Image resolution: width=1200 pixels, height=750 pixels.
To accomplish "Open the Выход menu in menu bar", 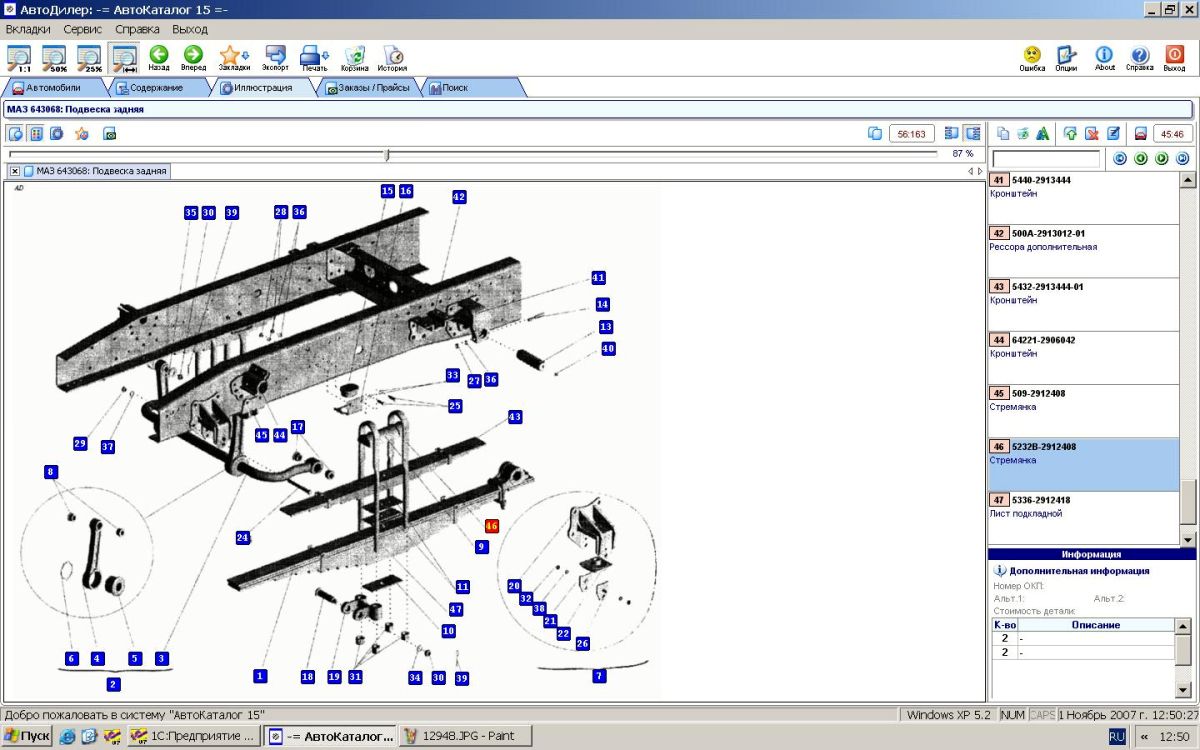I will tap(190, 29).
